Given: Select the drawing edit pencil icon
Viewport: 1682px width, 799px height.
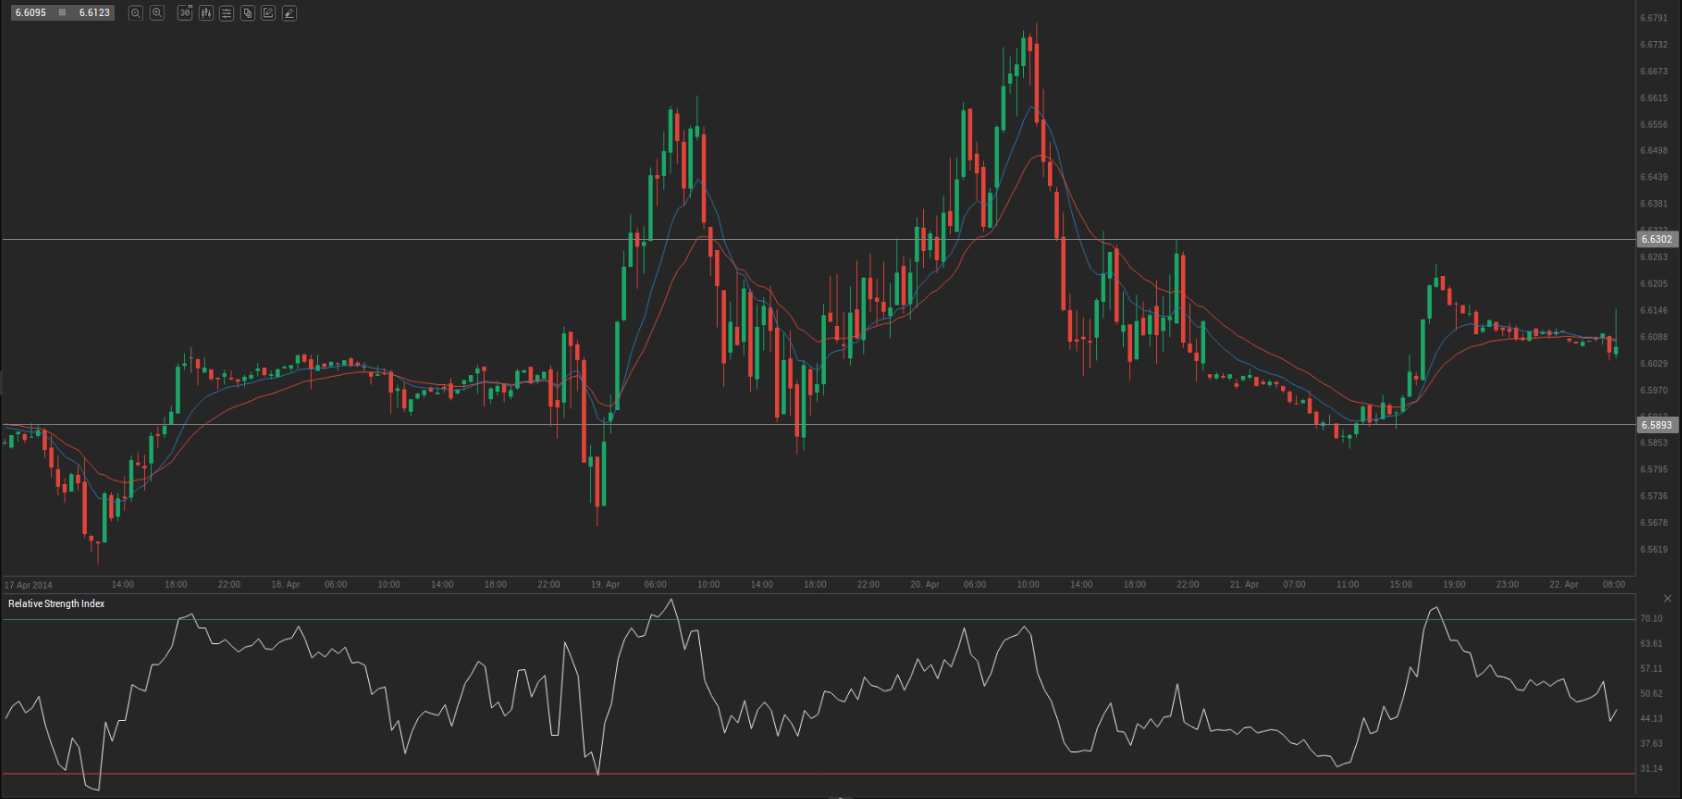Looking at the screenshot, I should coord(268,13).
